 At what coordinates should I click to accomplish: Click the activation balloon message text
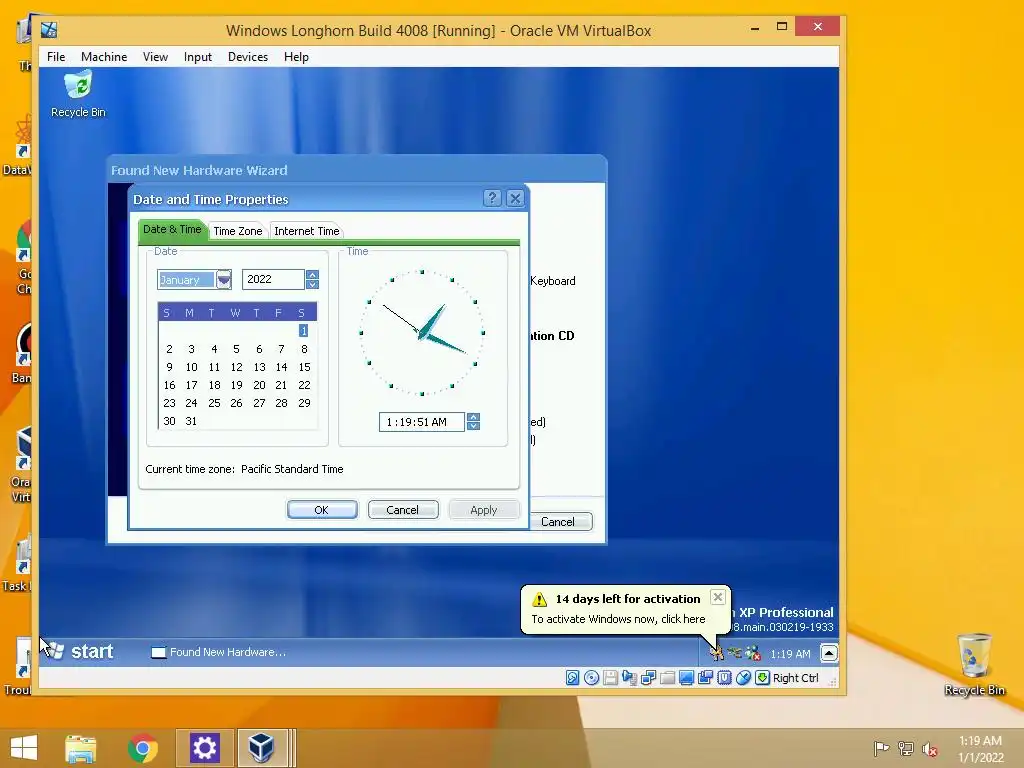(x=618, y=619)
